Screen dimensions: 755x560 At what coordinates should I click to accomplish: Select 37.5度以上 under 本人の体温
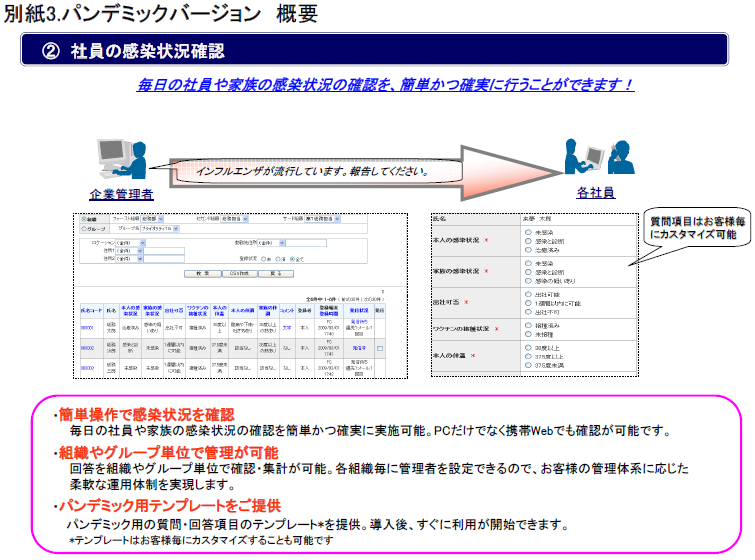[528, 356]
